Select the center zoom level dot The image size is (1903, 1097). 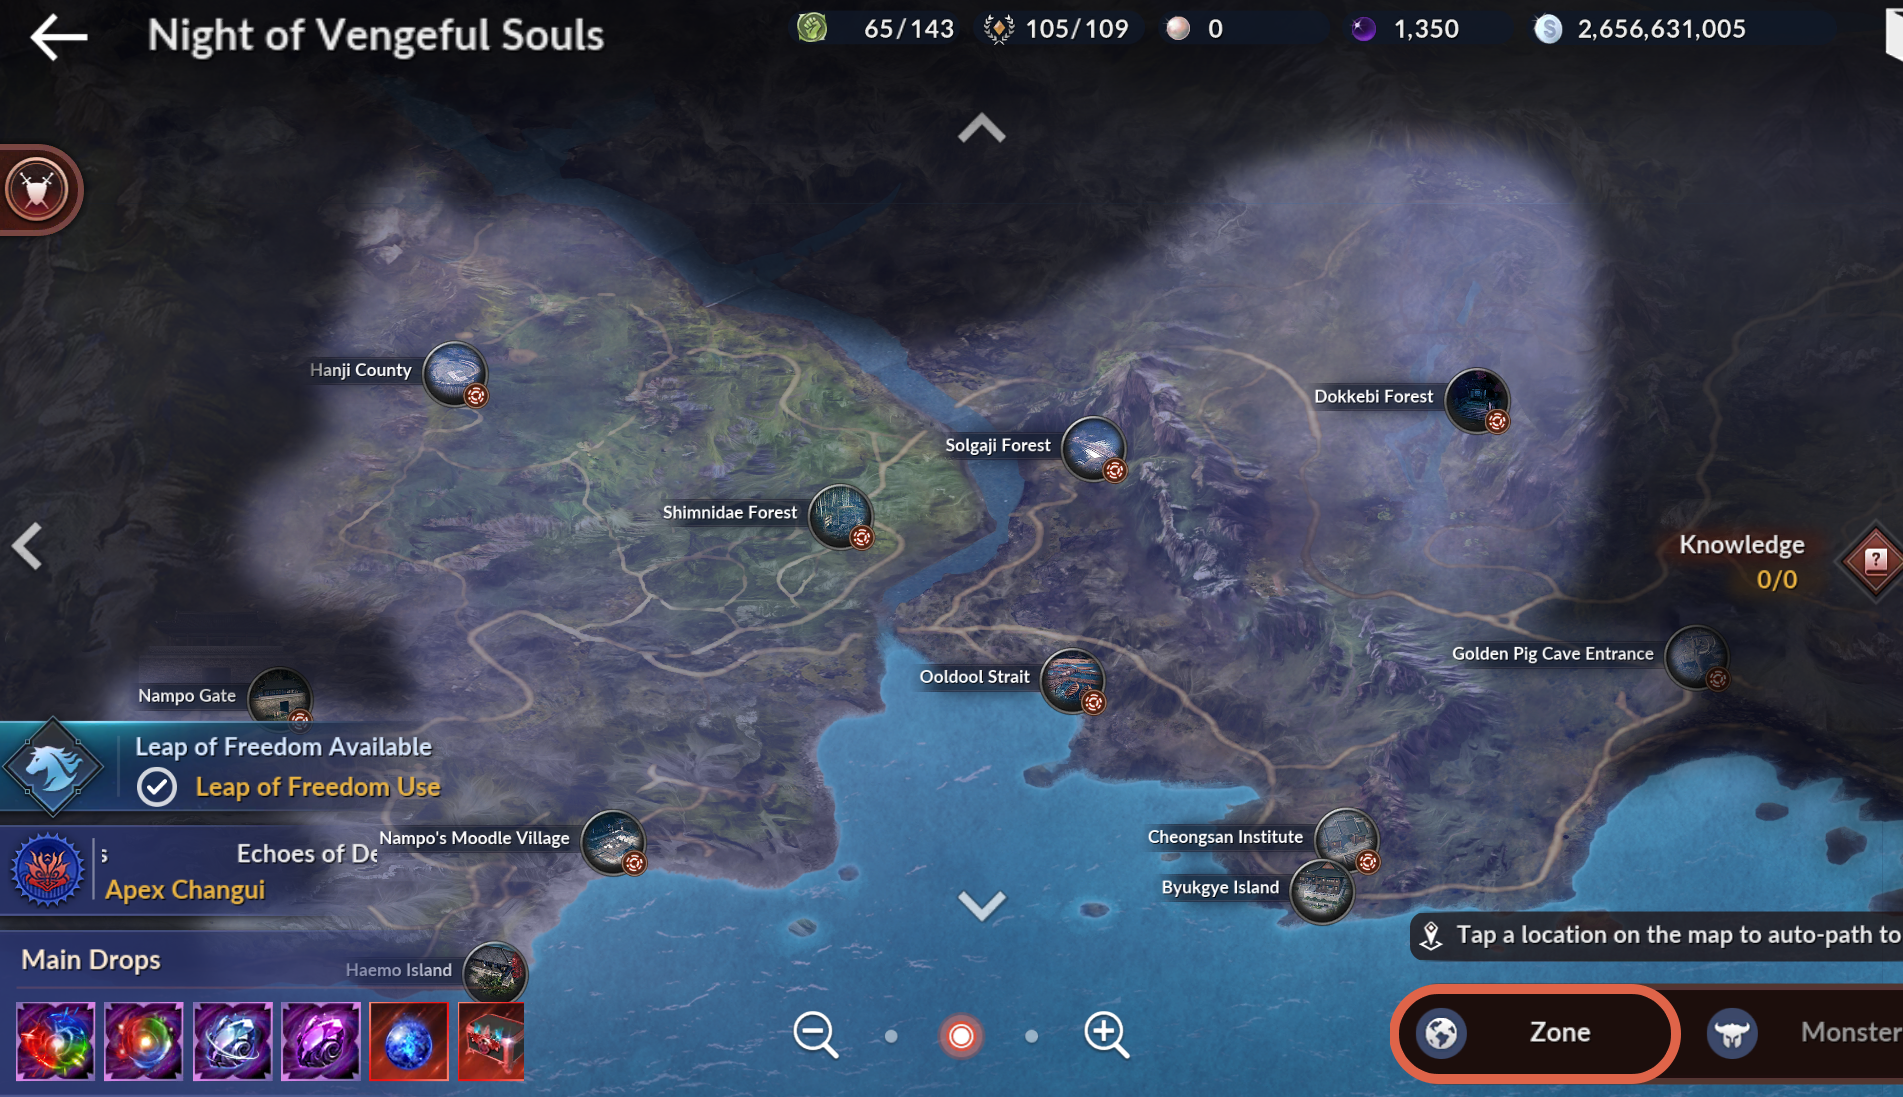pyautogui.click(x=961, y=1036)
